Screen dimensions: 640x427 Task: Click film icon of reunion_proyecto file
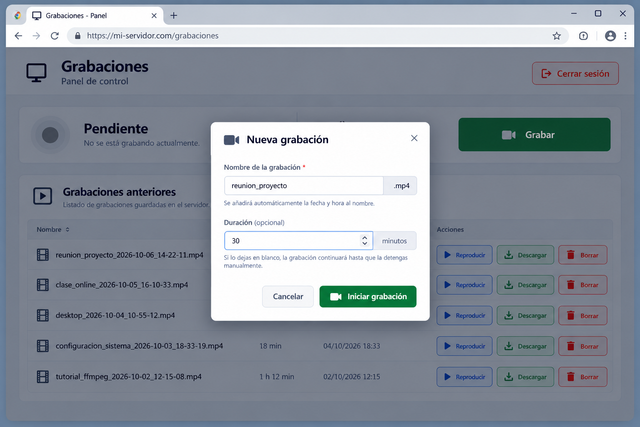pos(43,255)
